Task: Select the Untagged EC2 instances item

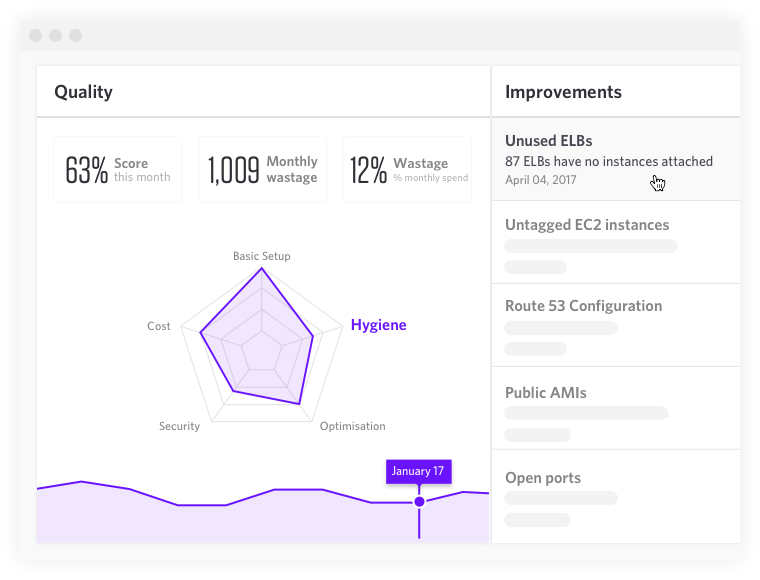Action: (x=616, y=242)
